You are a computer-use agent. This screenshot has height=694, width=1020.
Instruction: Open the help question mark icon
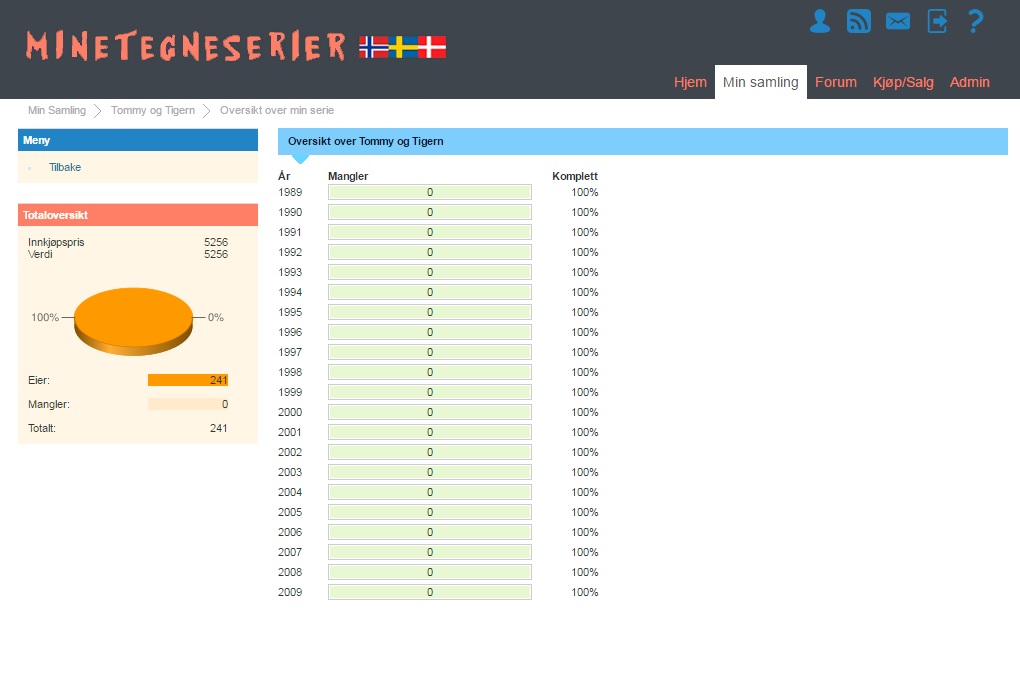point(976,21)
